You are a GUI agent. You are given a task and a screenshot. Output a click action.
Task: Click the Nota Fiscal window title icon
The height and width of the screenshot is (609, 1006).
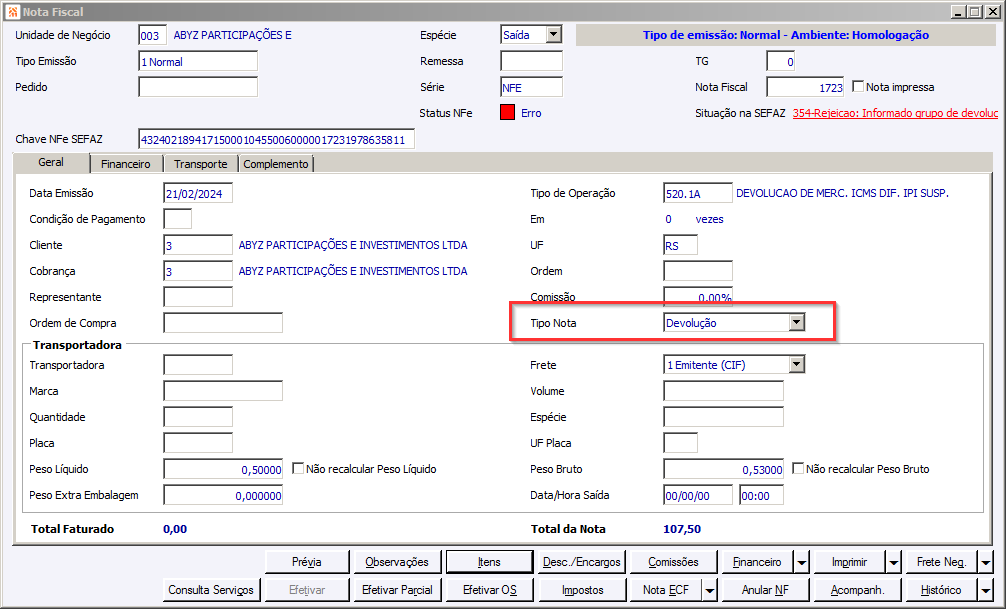(12, 12)
